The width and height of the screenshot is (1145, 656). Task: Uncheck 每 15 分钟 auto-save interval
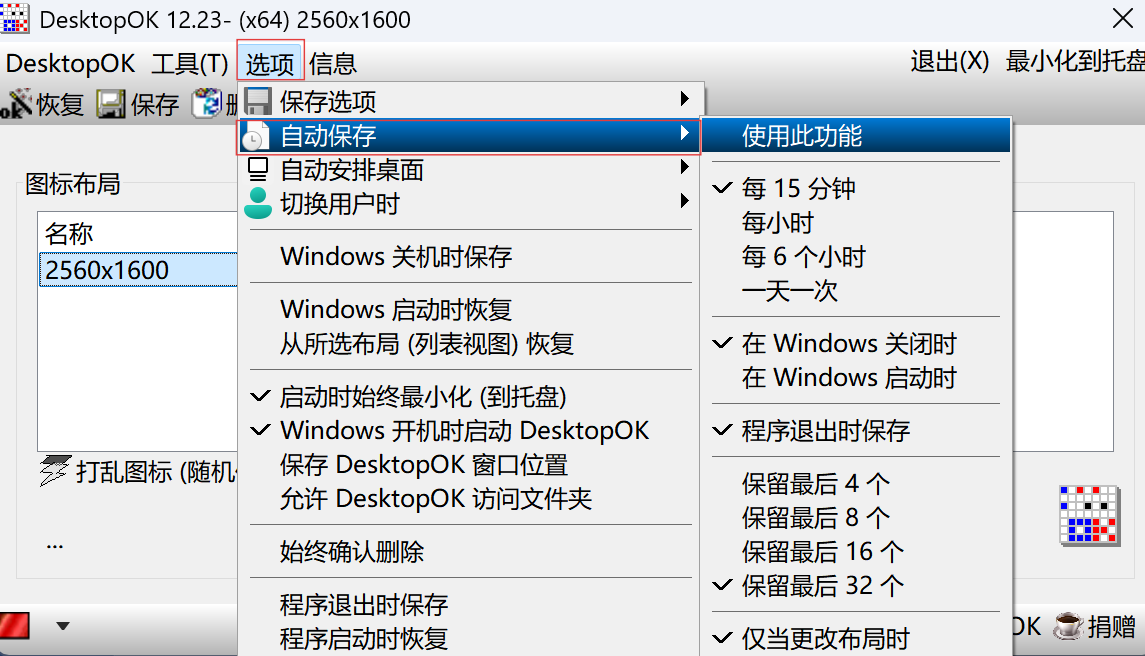tap(798, 189)
